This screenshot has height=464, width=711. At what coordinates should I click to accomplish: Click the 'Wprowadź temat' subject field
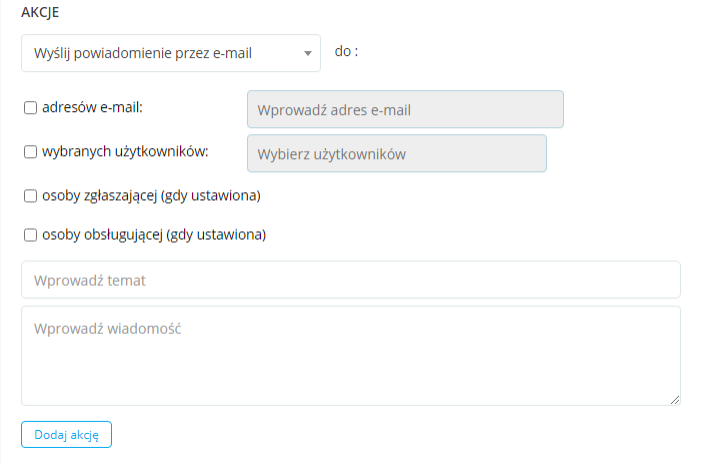point(350,280)
